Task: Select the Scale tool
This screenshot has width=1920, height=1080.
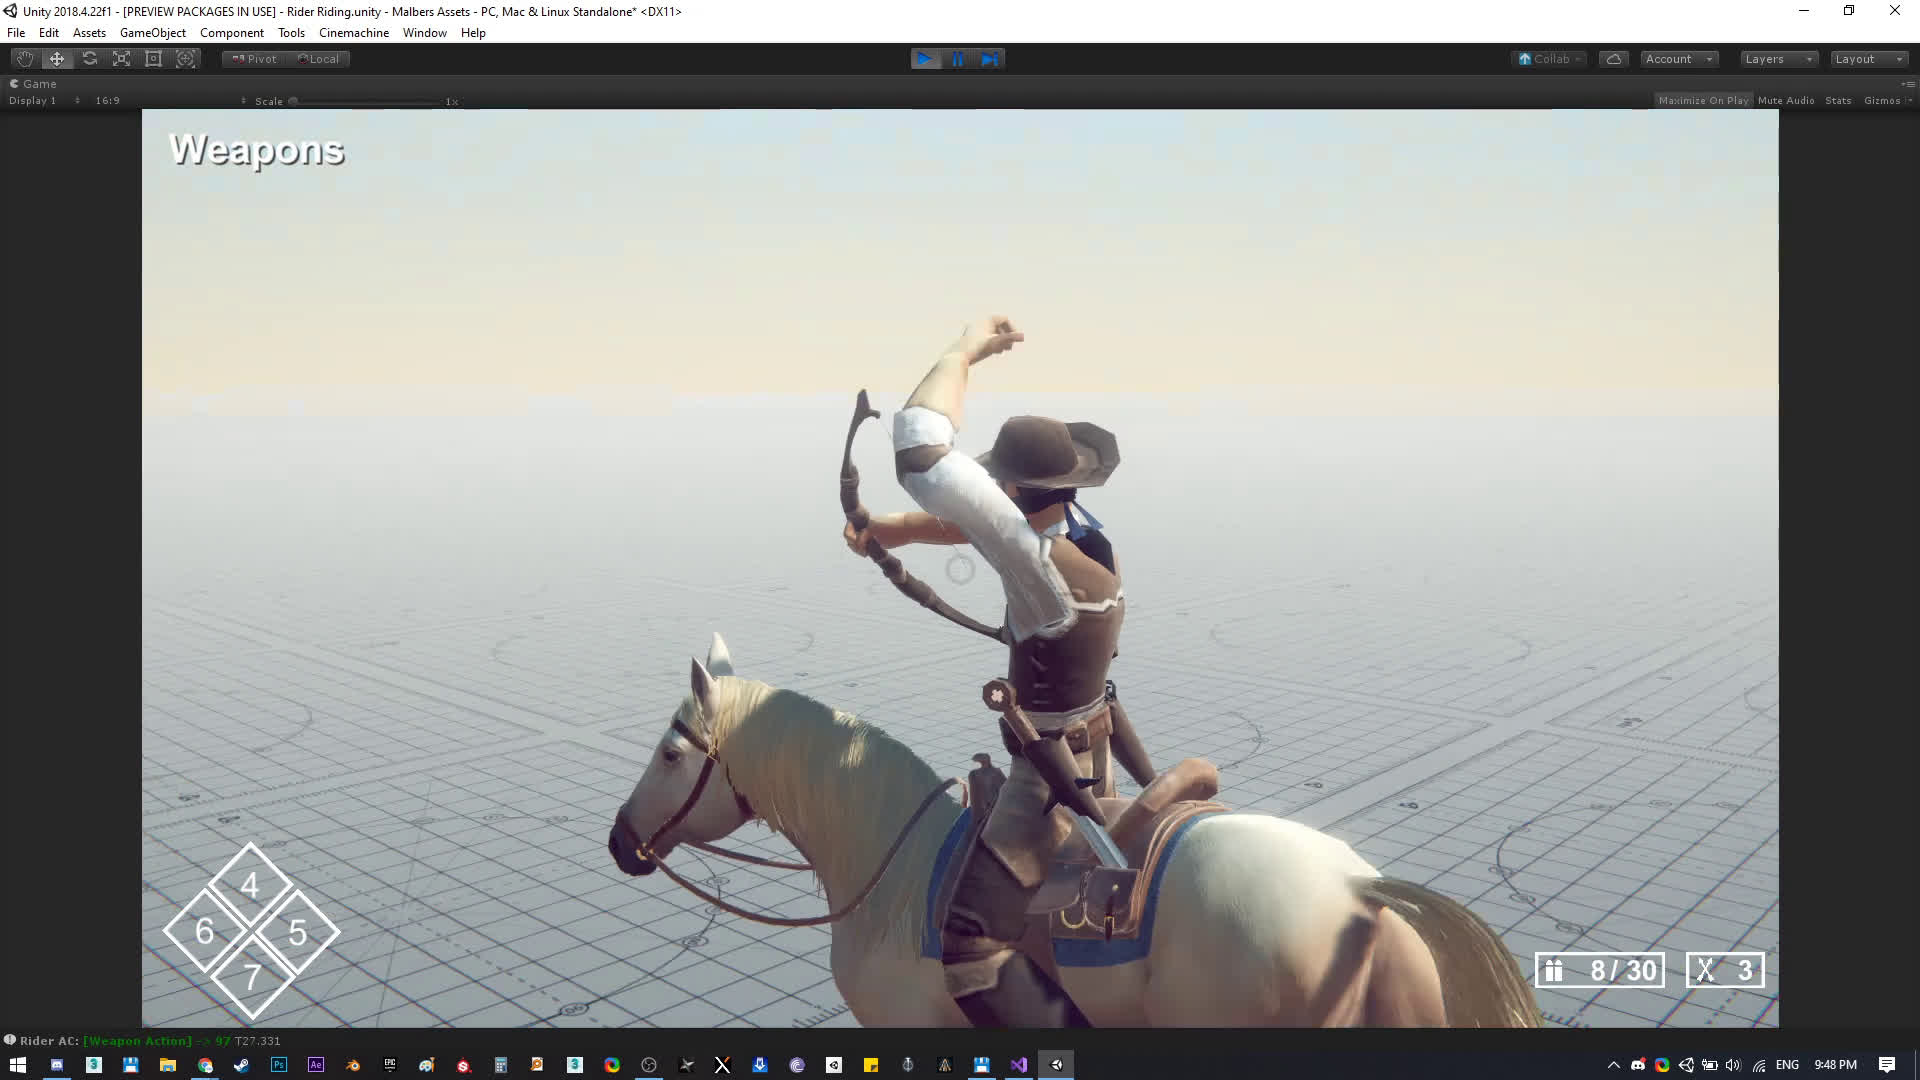Action: pos(122,59)
